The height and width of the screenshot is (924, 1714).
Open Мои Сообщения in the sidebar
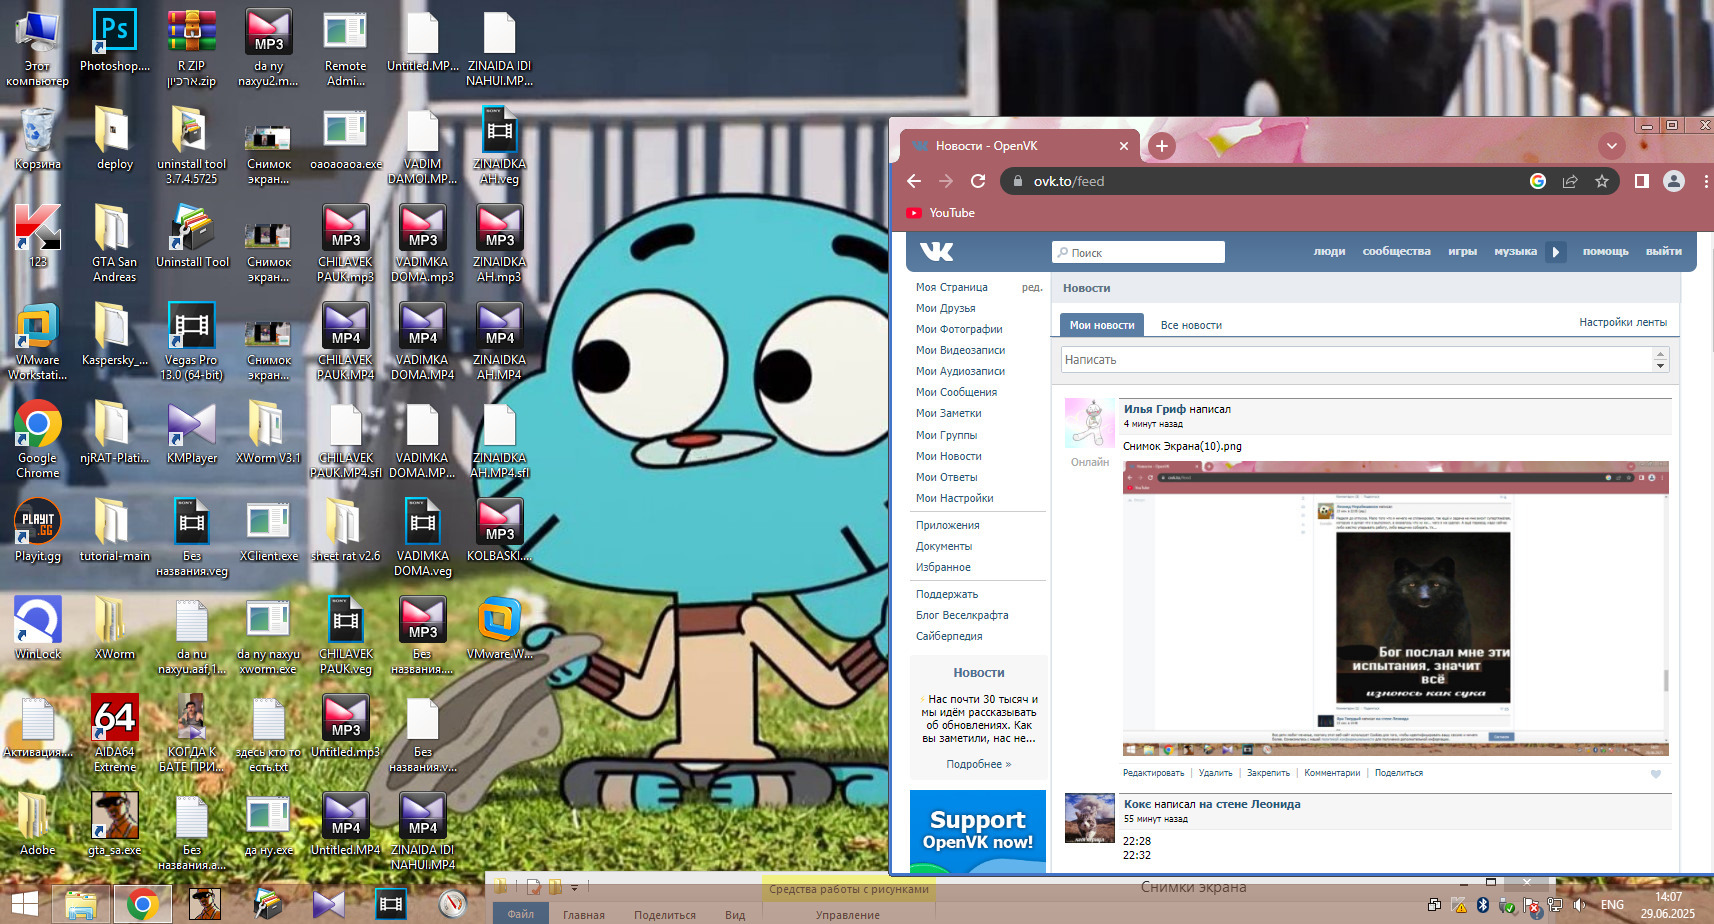(956, 392)
